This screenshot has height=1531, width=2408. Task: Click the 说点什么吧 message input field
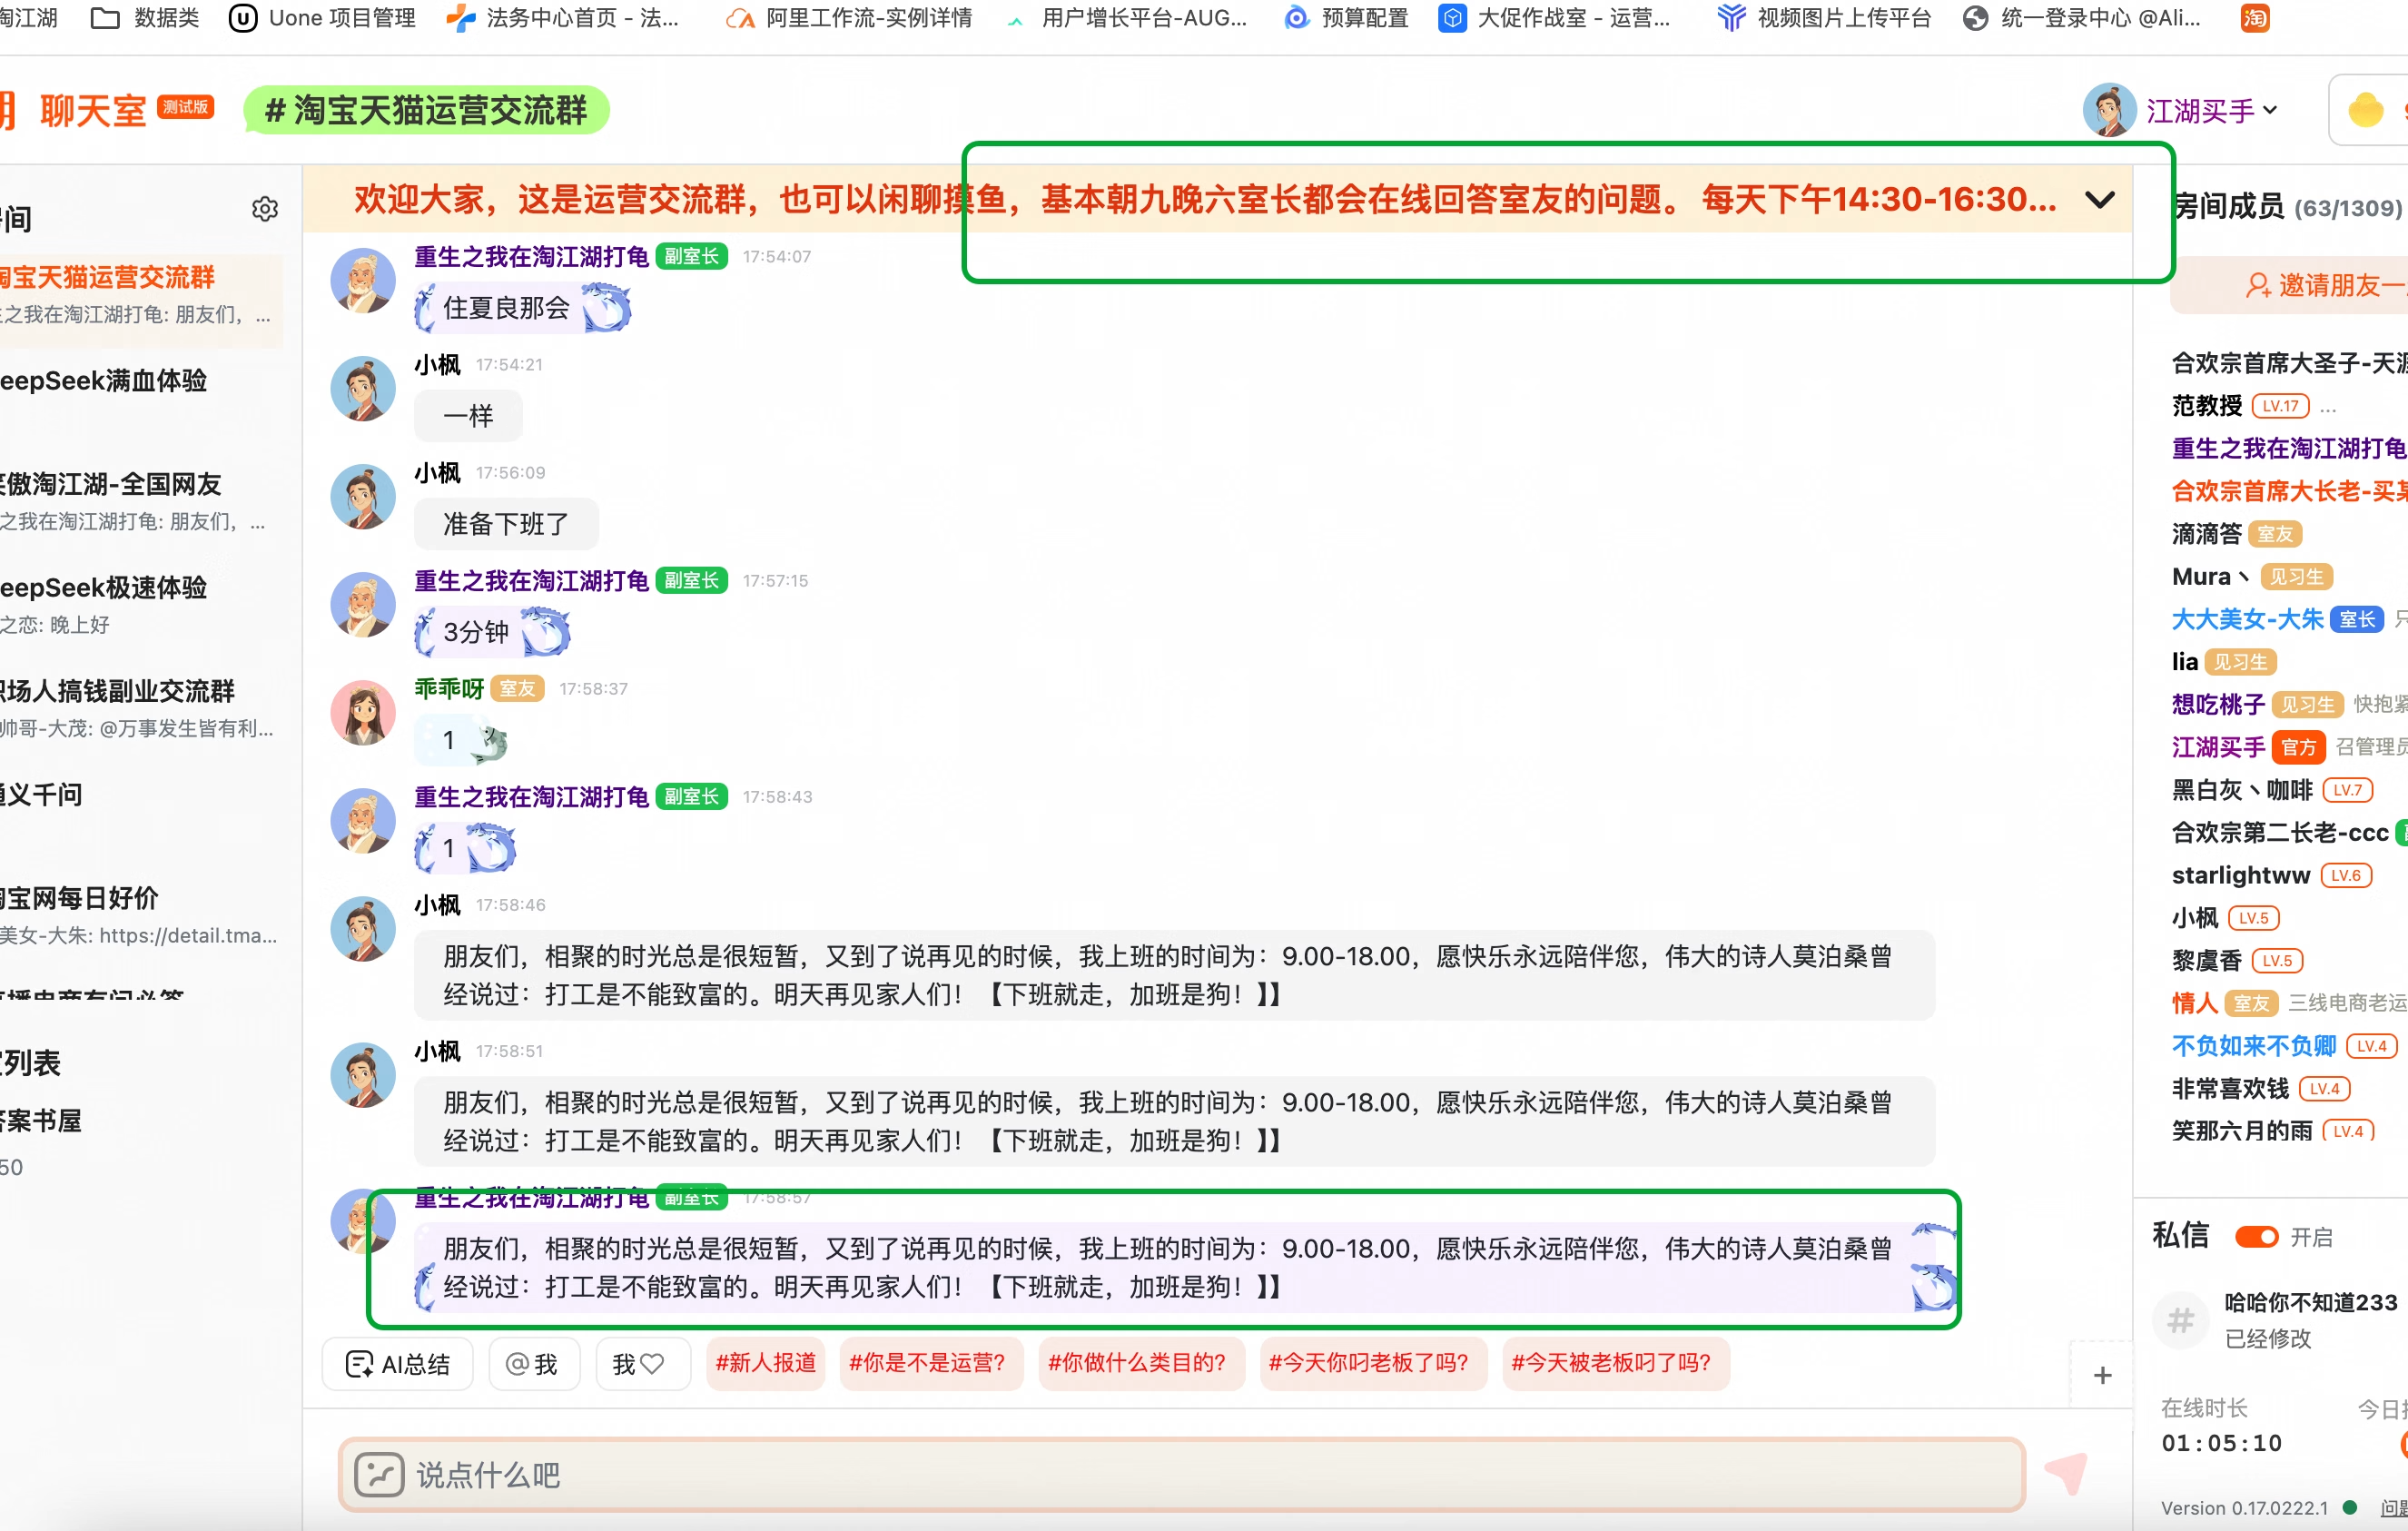1180,1474
